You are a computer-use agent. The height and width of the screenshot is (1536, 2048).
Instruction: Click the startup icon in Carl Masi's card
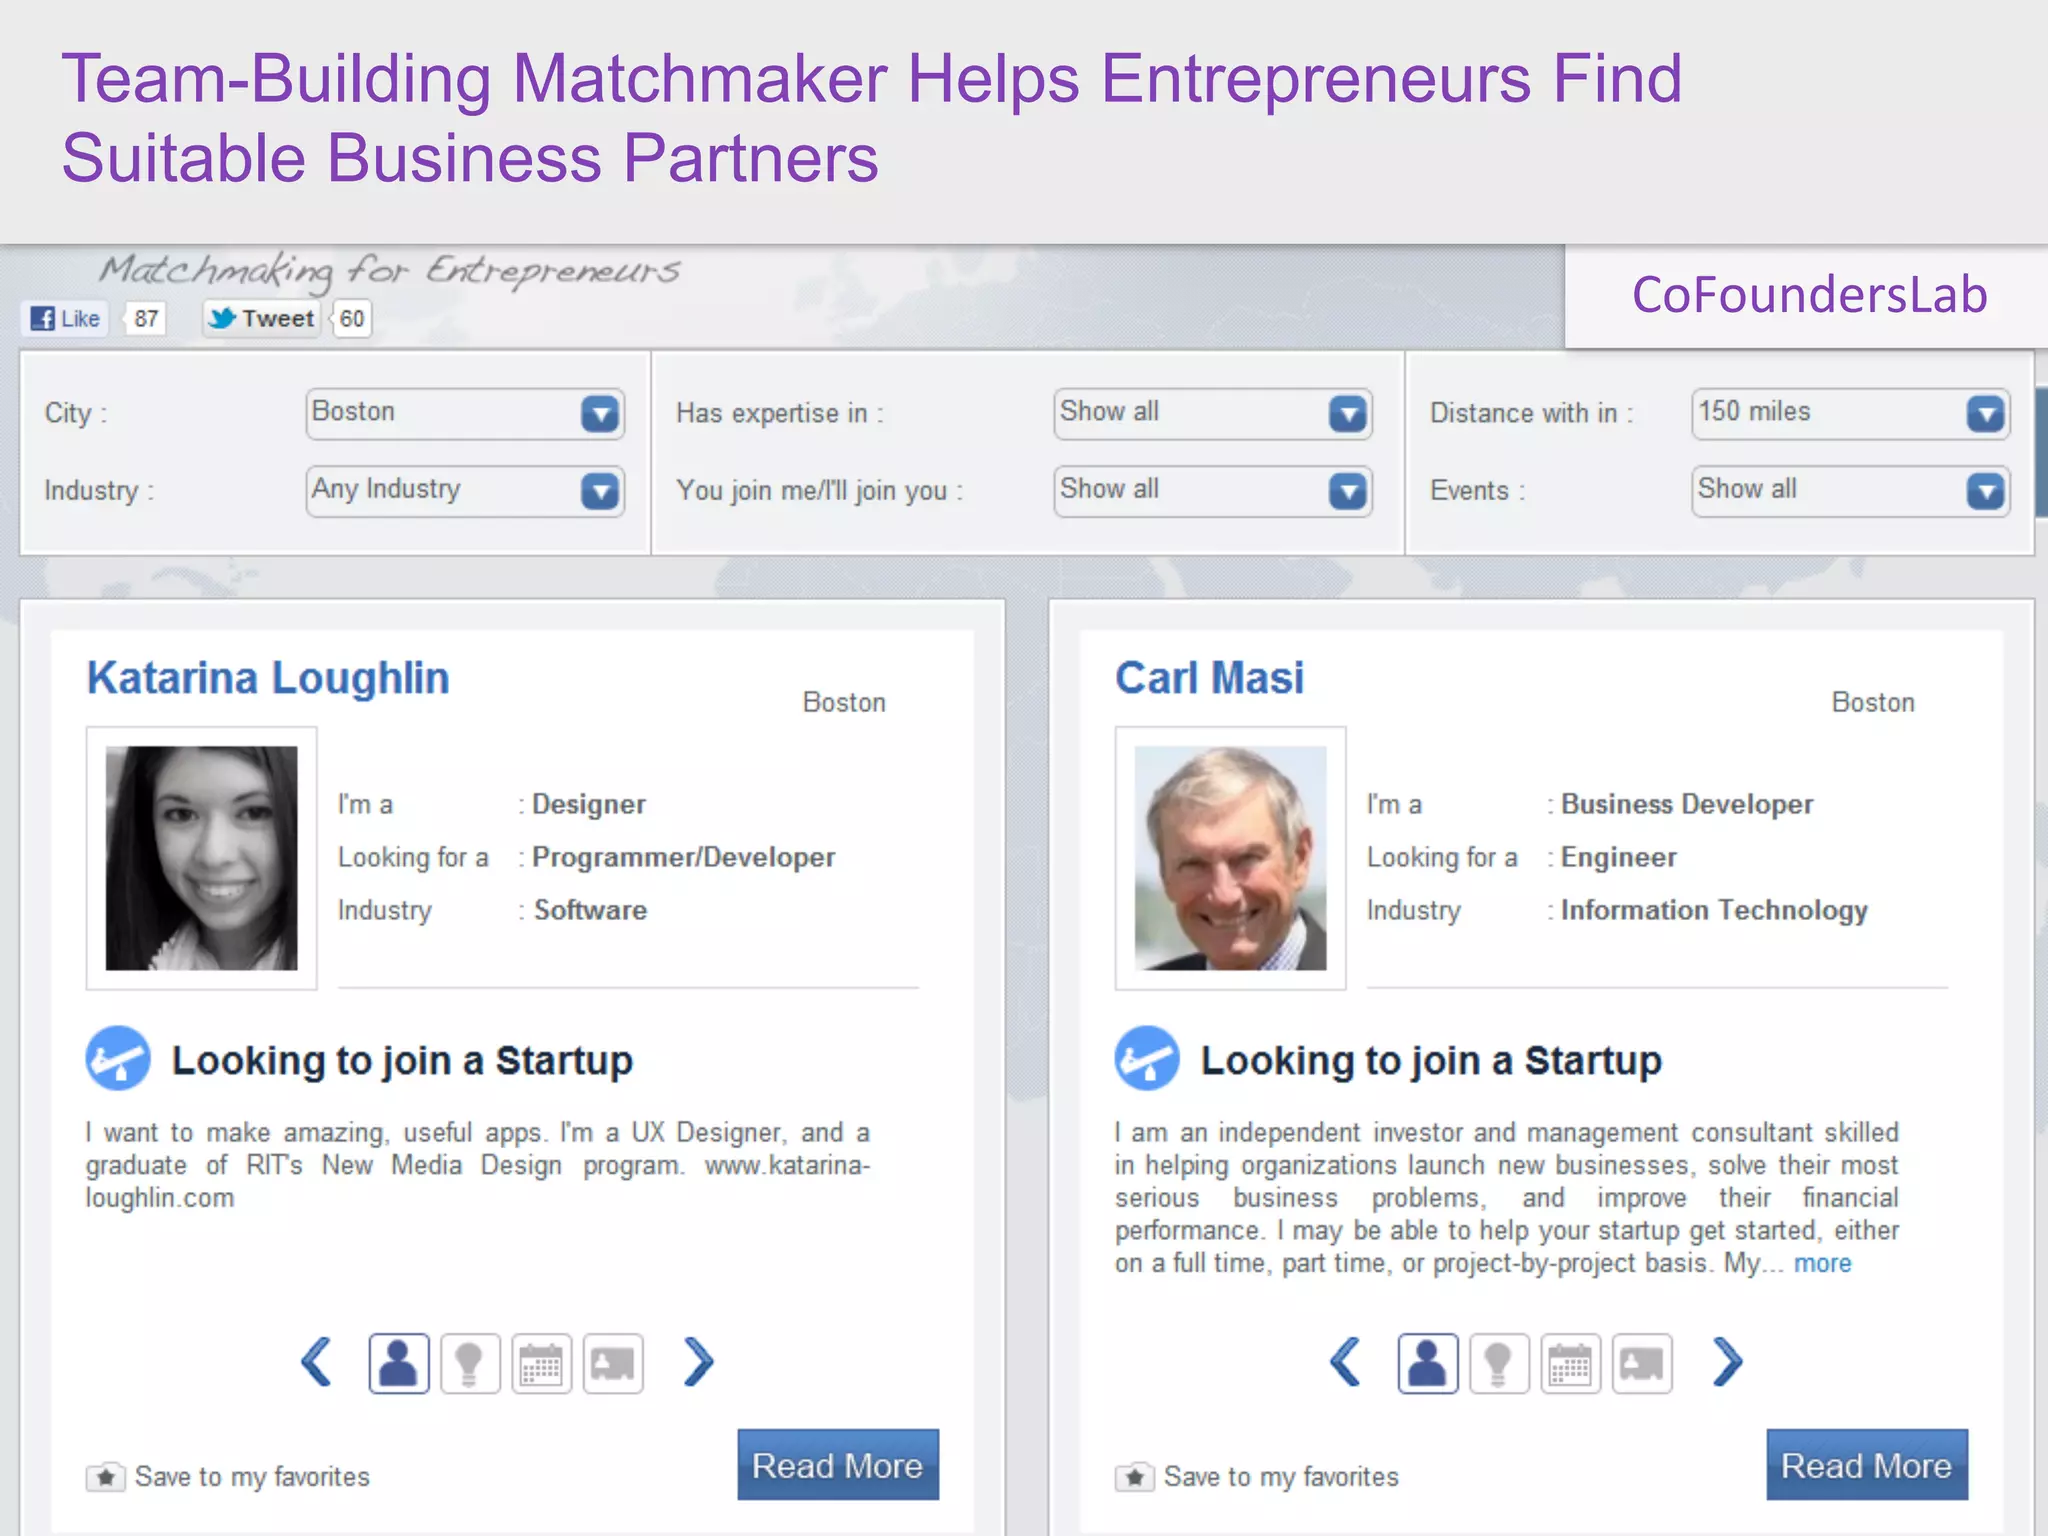coord(1147,1058)
